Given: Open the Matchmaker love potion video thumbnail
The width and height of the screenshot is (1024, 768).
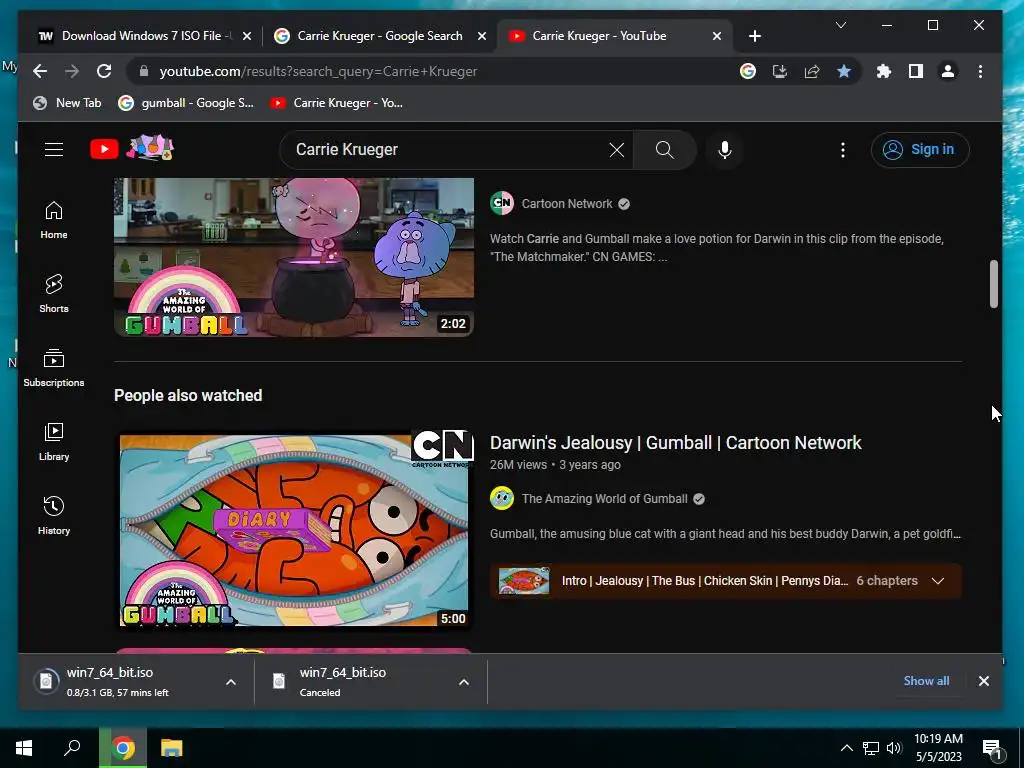Looking at the screenshot, I should point(294,257).
